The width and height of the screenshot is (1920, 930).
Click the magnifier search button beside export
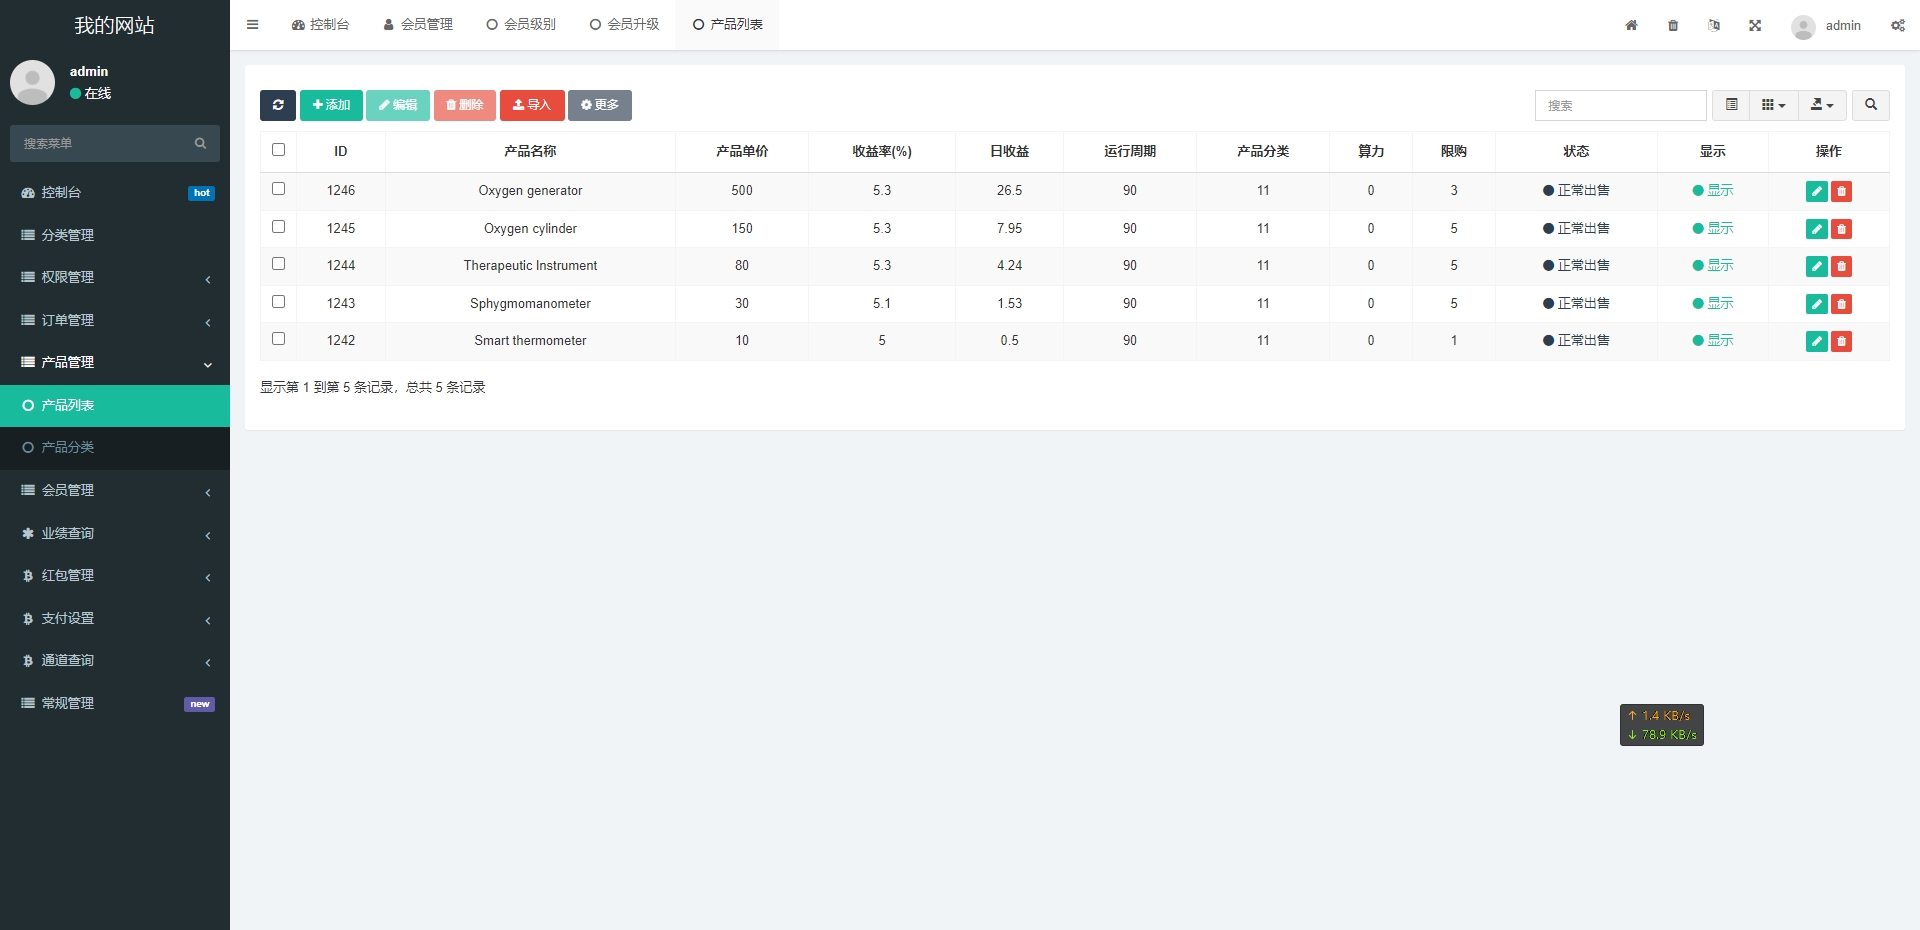point(1870,105)
